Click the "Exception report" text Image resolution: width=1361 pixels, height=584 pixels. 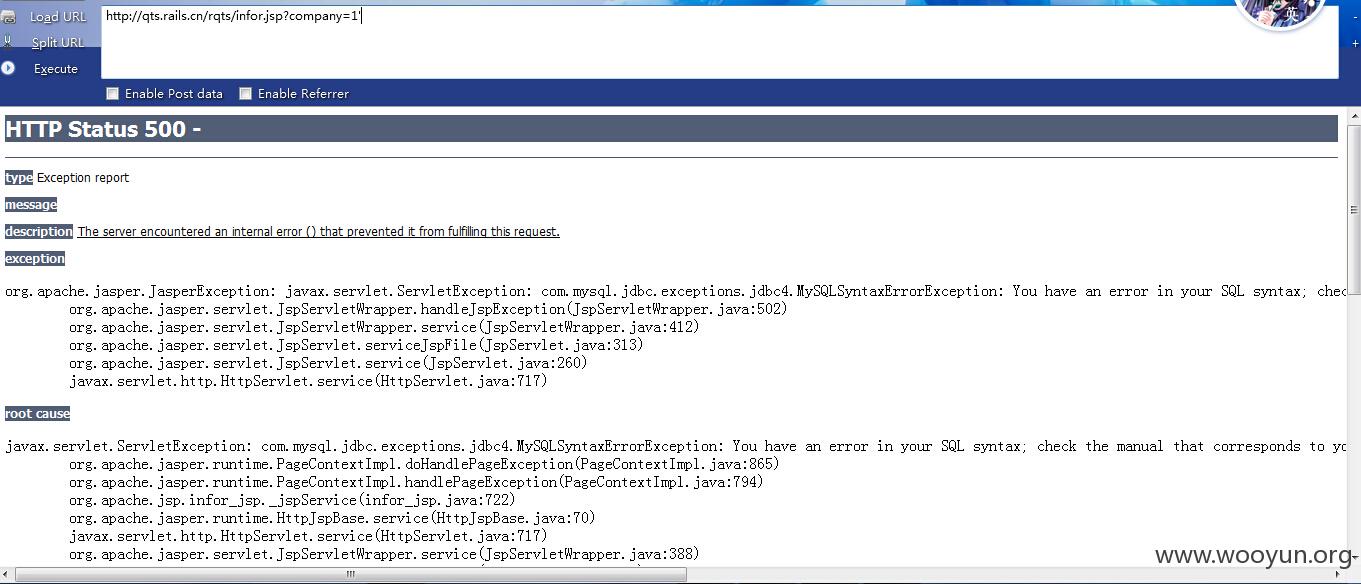click(x=83, y=178)
